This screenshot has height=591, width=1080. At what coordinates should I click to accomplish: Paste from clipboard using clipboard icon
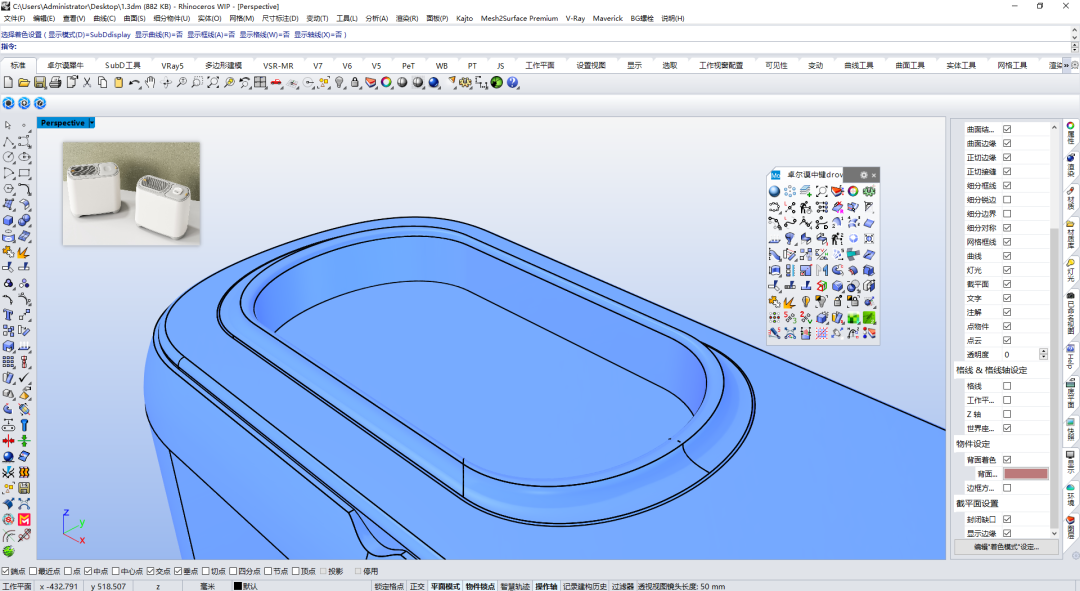click(118, 83)
